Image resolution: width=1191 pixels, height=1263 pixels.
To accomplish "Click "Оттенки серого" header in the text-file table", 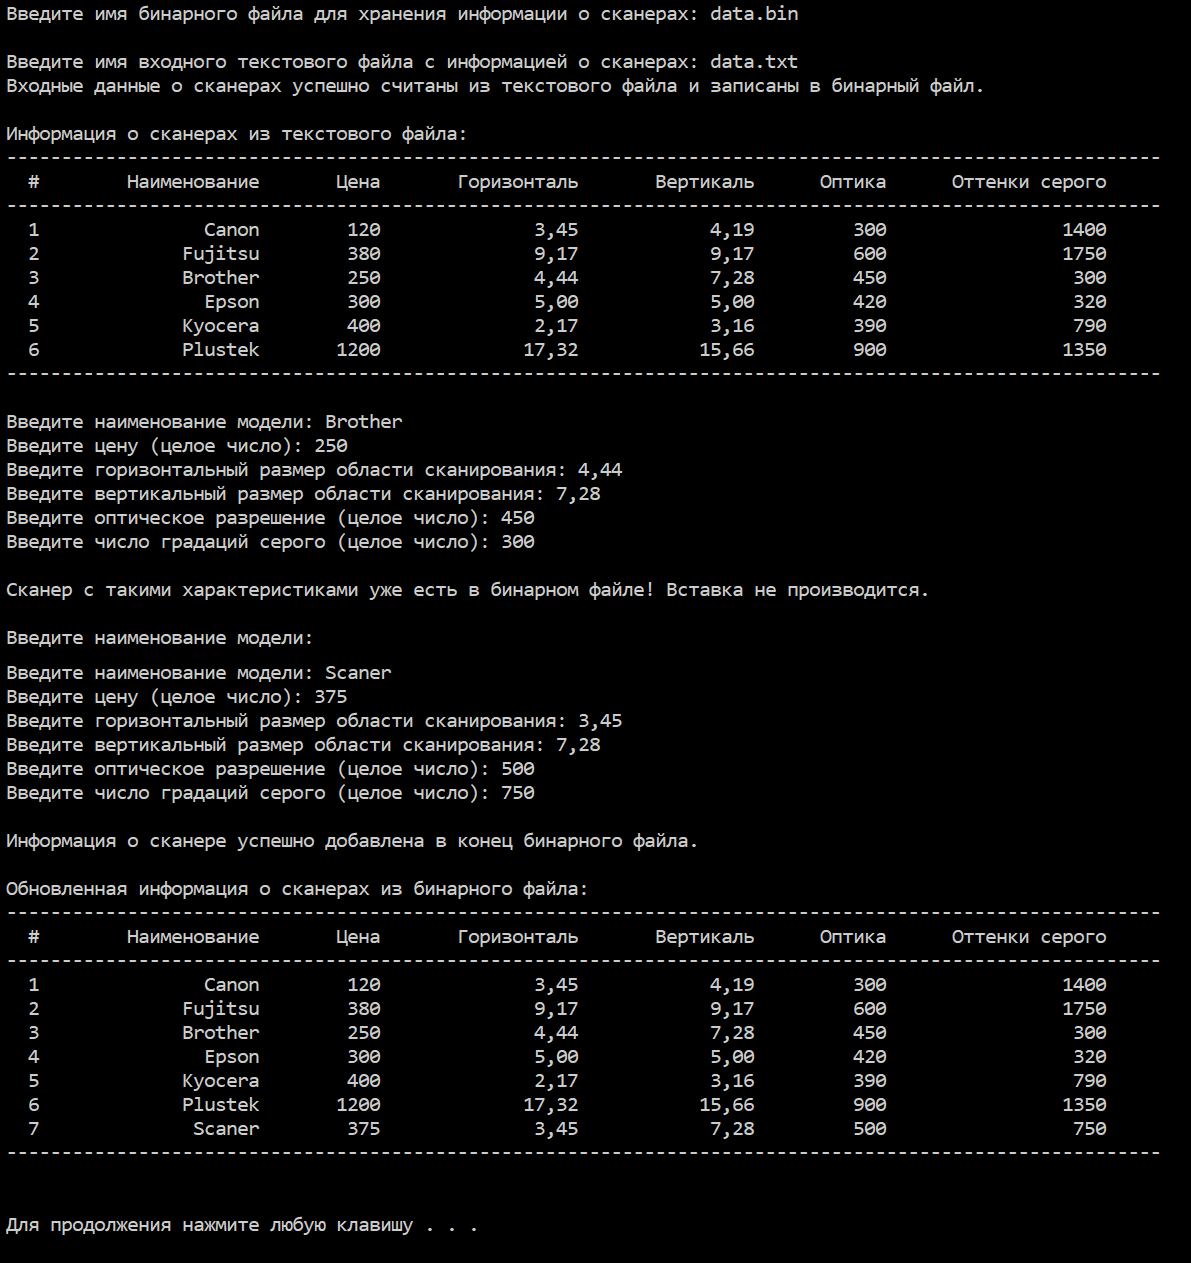I will (1029, 182).
